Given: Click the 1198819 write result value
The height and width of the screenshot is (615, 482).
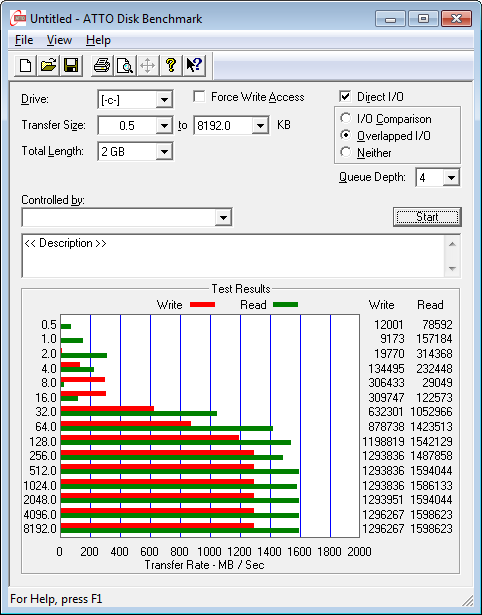Looking at the screenshot, I should click(x=383, y=442).
